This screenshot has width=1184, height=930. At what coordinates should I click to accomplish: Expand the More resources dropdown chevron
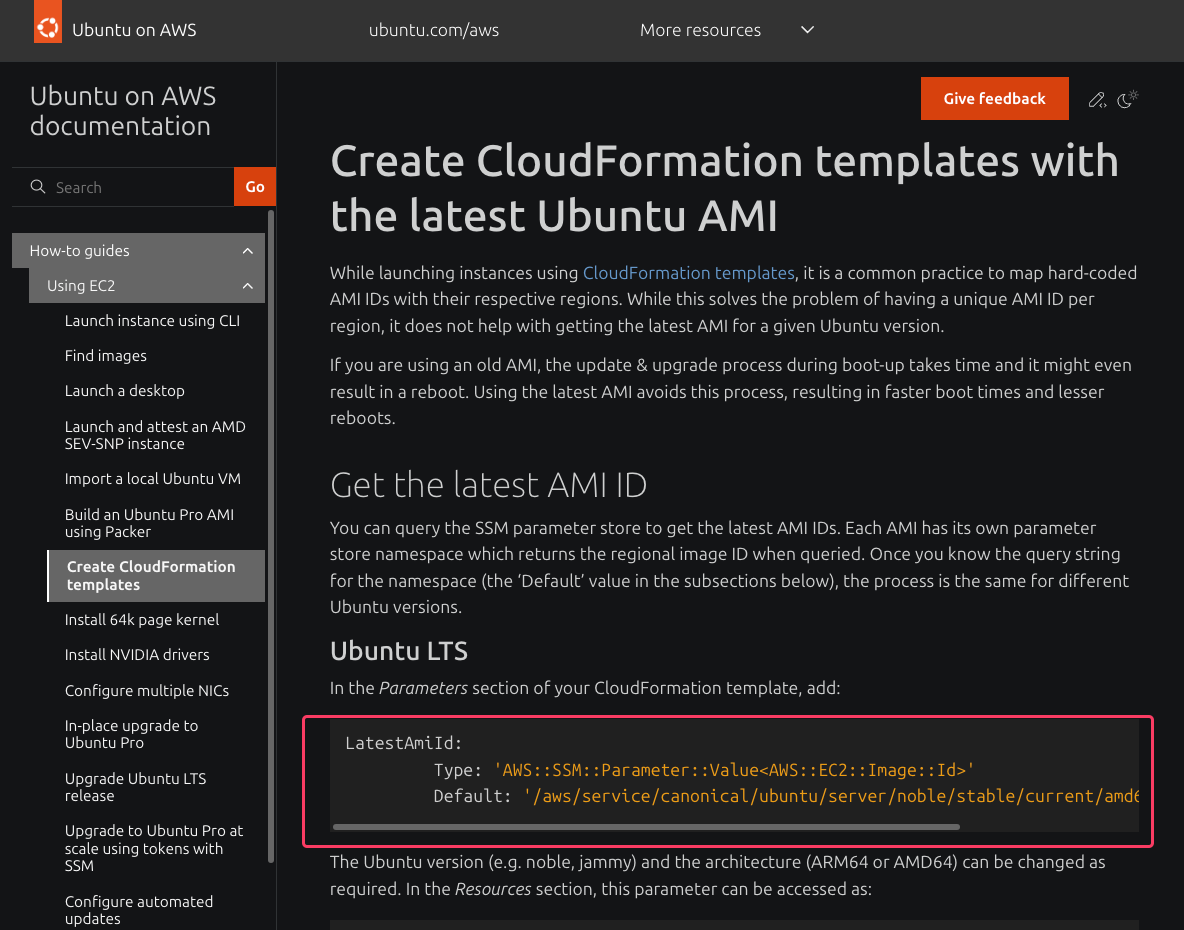808,30
